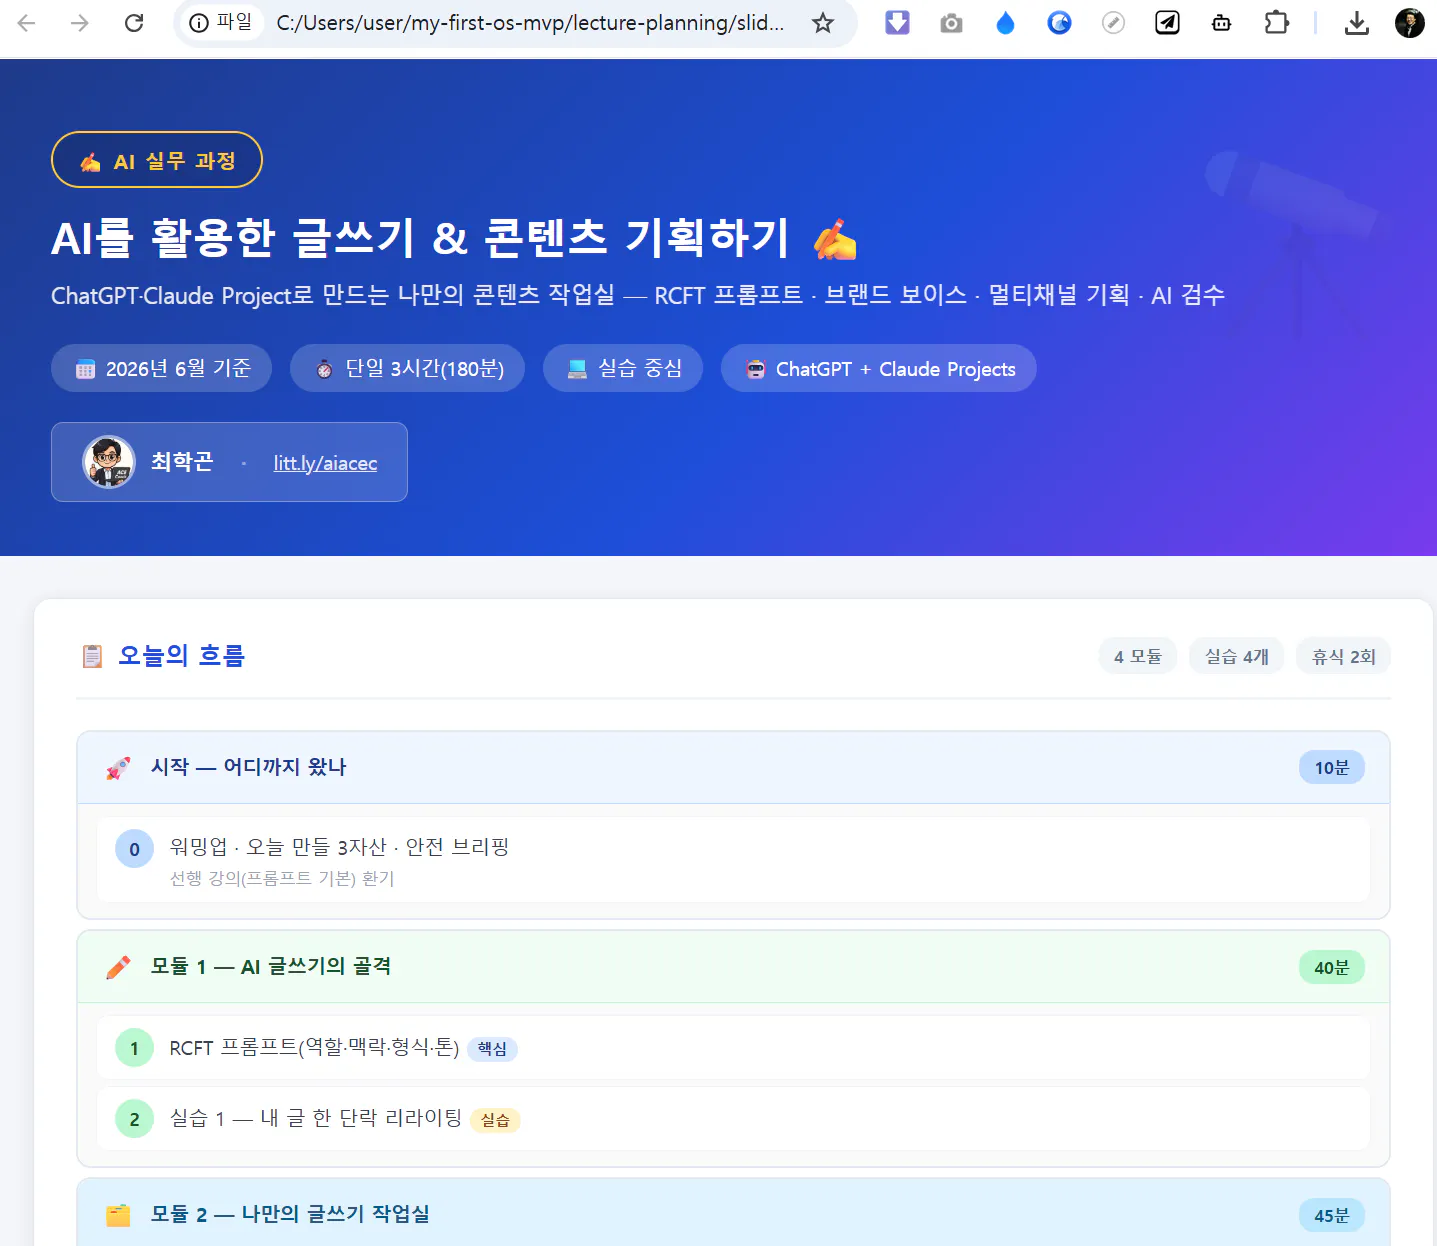Click the AI 실무 과정 badge
This screenshot has height=1246, width=1437.
(x=157, y=160)
